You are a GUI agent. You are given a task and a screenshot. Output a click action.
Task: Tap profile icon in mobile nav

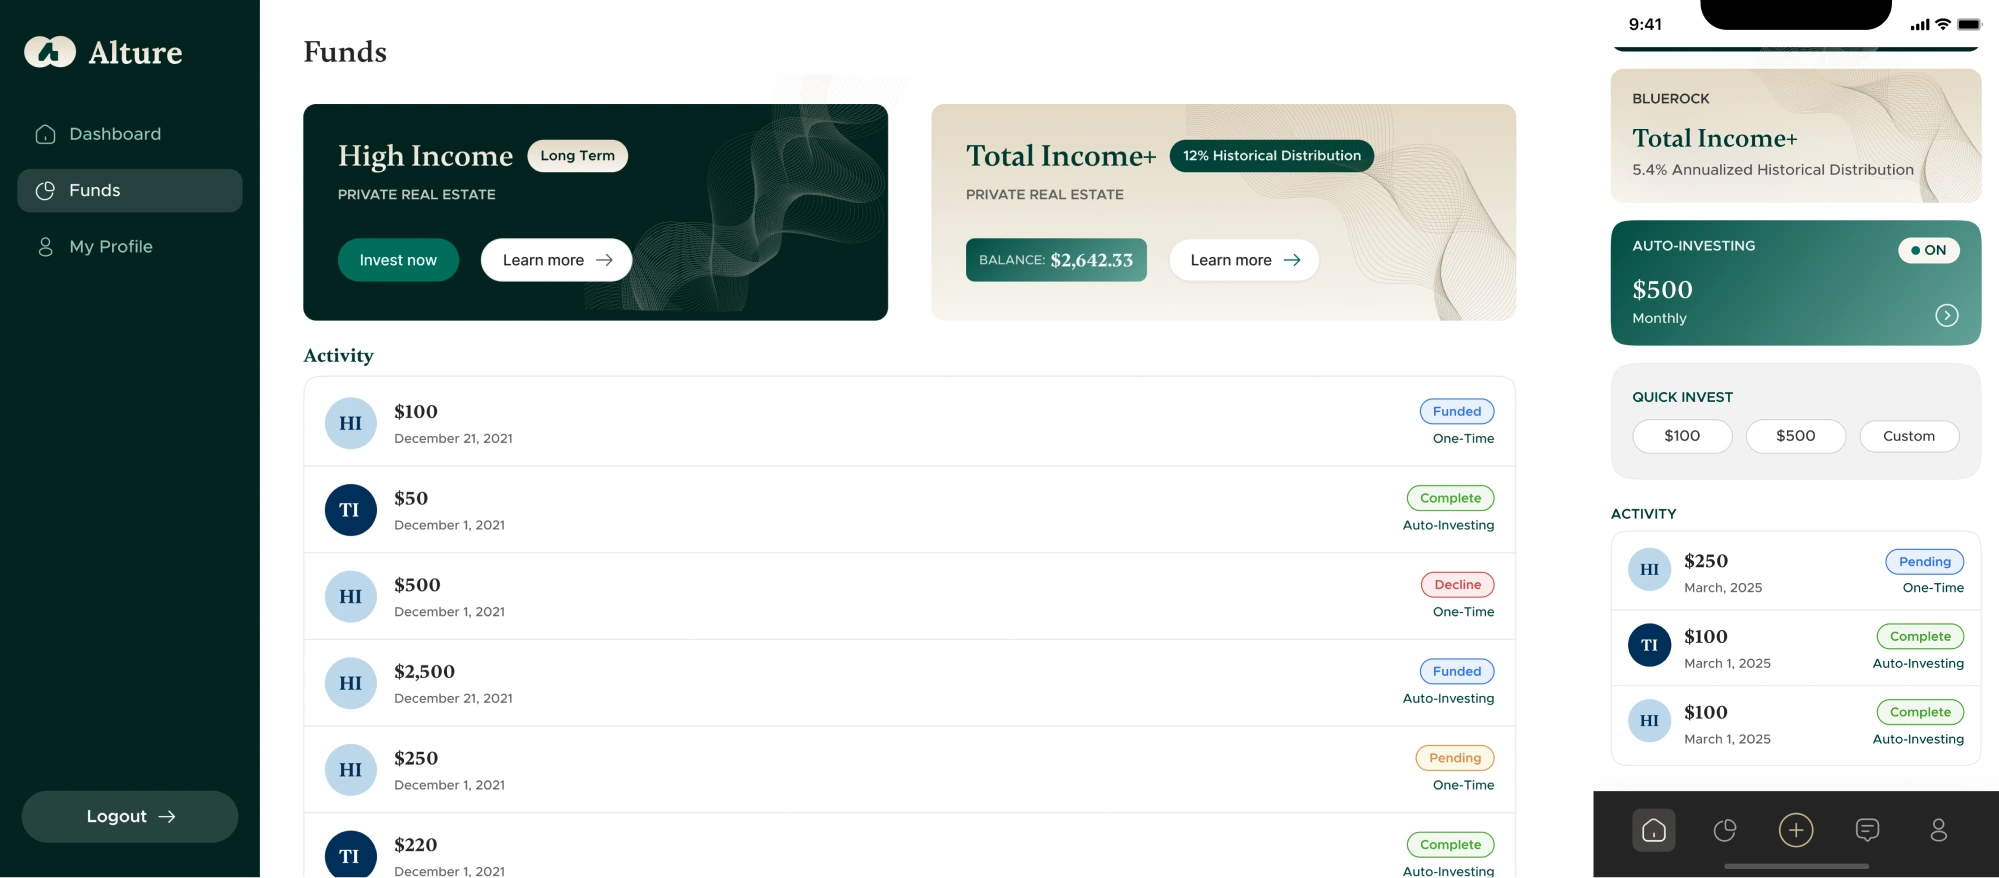coord(1939,830)
